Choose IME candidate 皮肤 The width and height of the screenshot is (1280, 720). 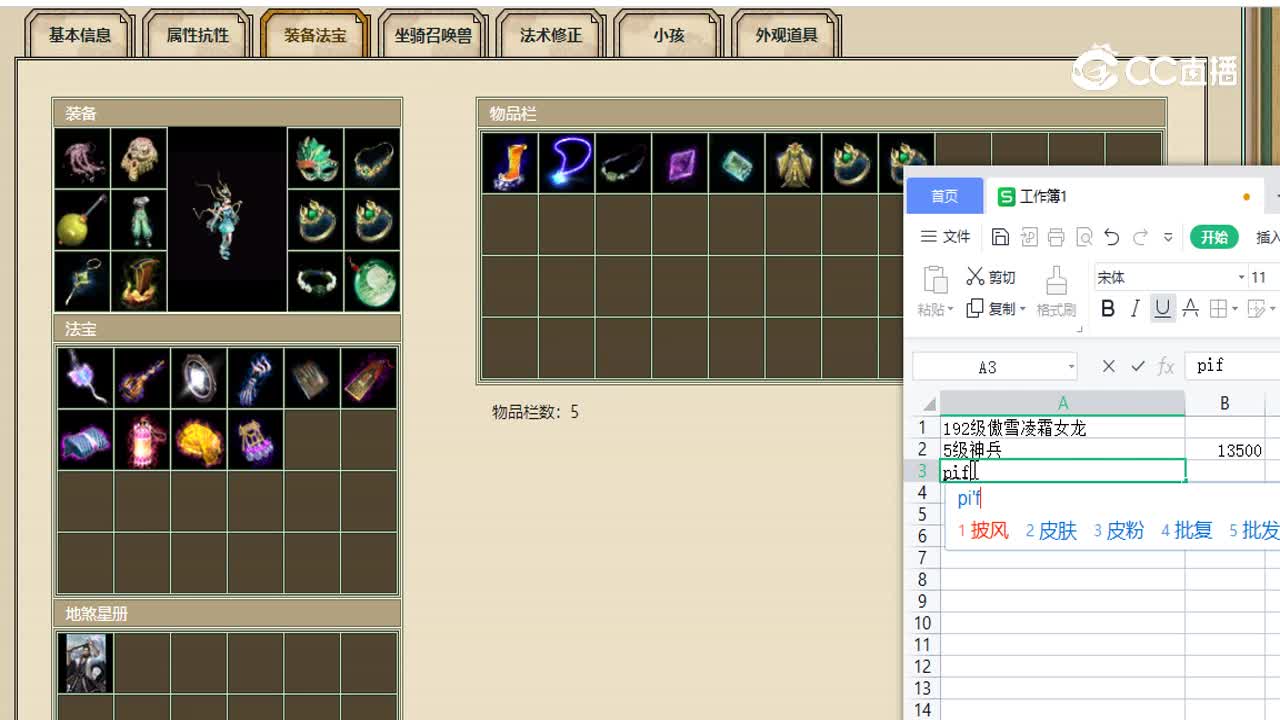(x=1051, y=531)
